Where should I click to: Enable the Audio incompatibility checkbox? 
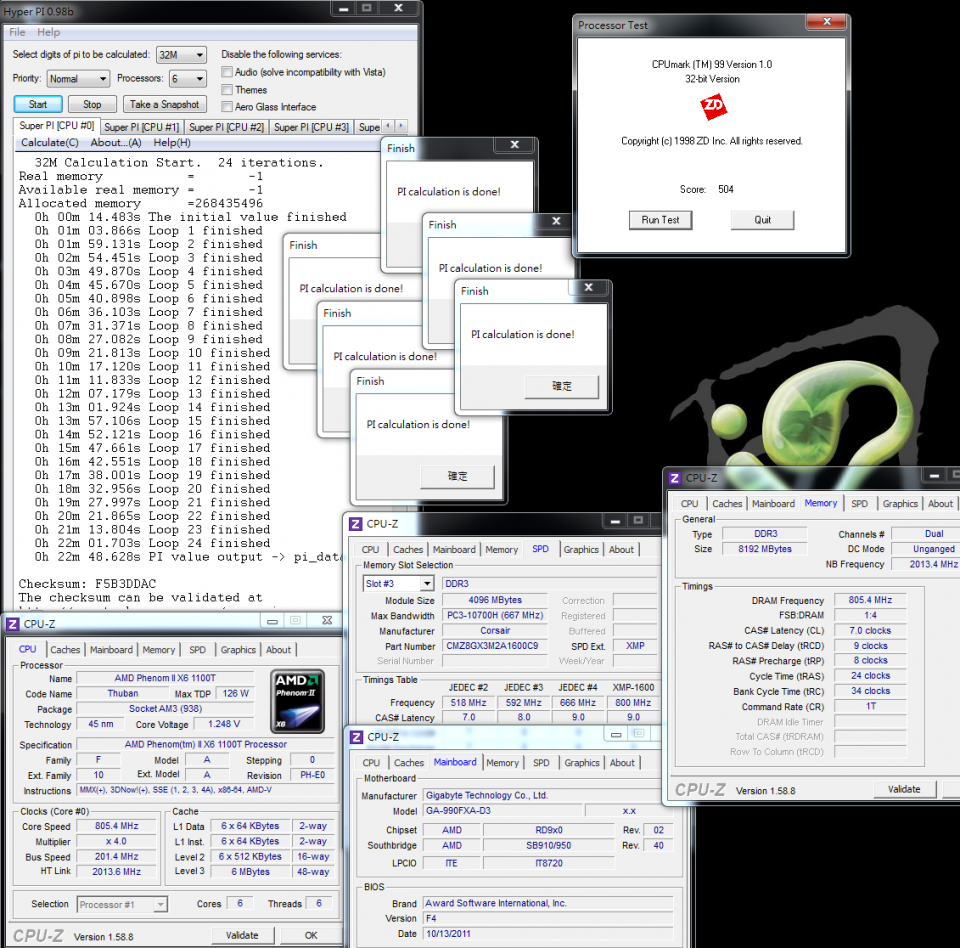click(226, 71)
